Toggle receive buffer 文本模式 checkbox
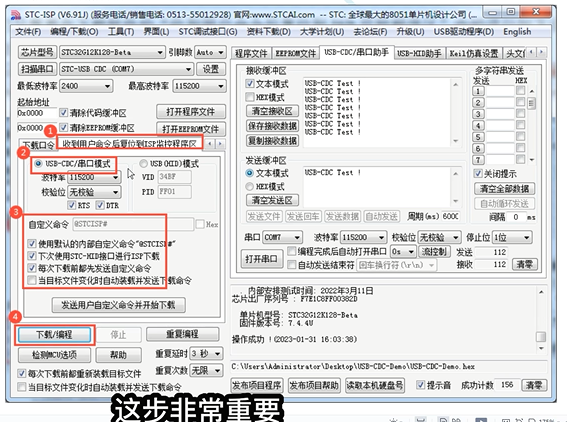The image size is (567, 422). 250,84
